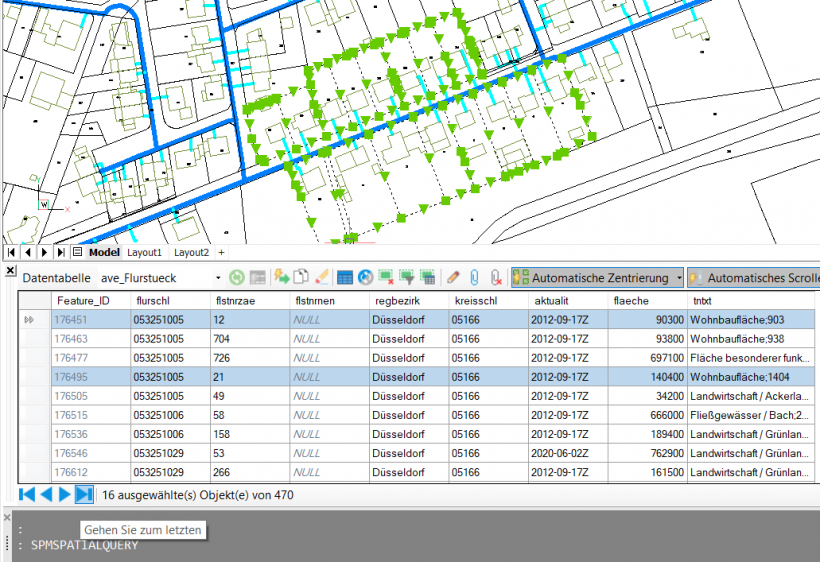Open the Datentabelle ave_Flurstueck dropdown
Screen dimensions: 820x562
point(217,277)
